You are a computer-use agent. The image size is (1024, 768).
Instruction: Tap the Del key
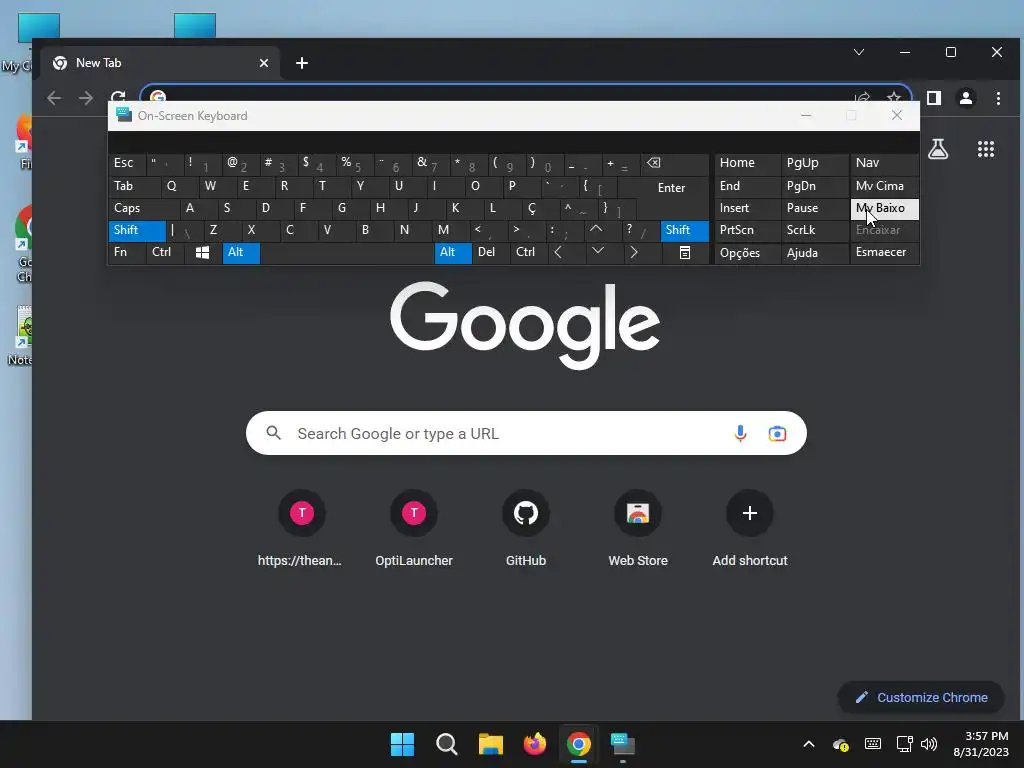tap(491, 253)
